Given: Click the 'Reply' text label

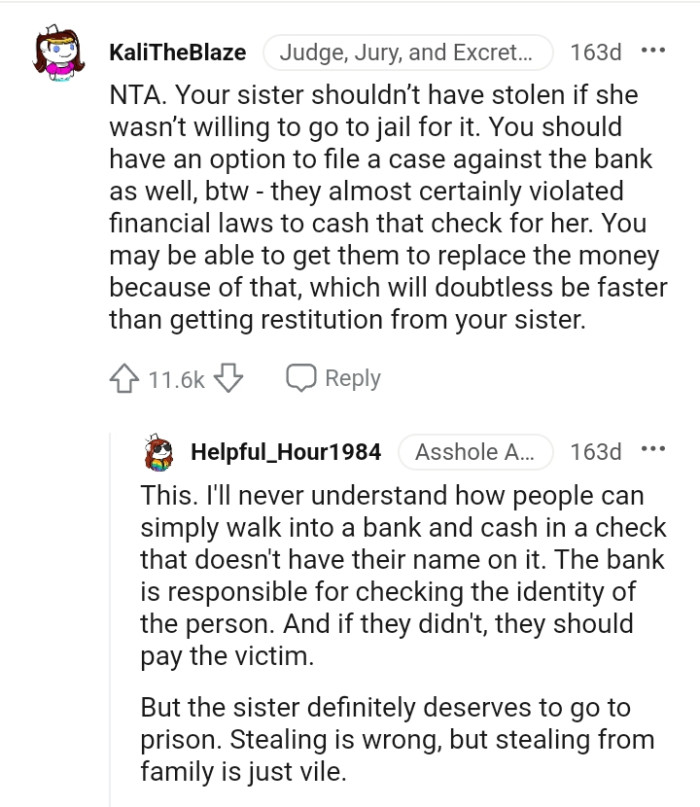Looking at the screenshot, I should click(352, 378).
